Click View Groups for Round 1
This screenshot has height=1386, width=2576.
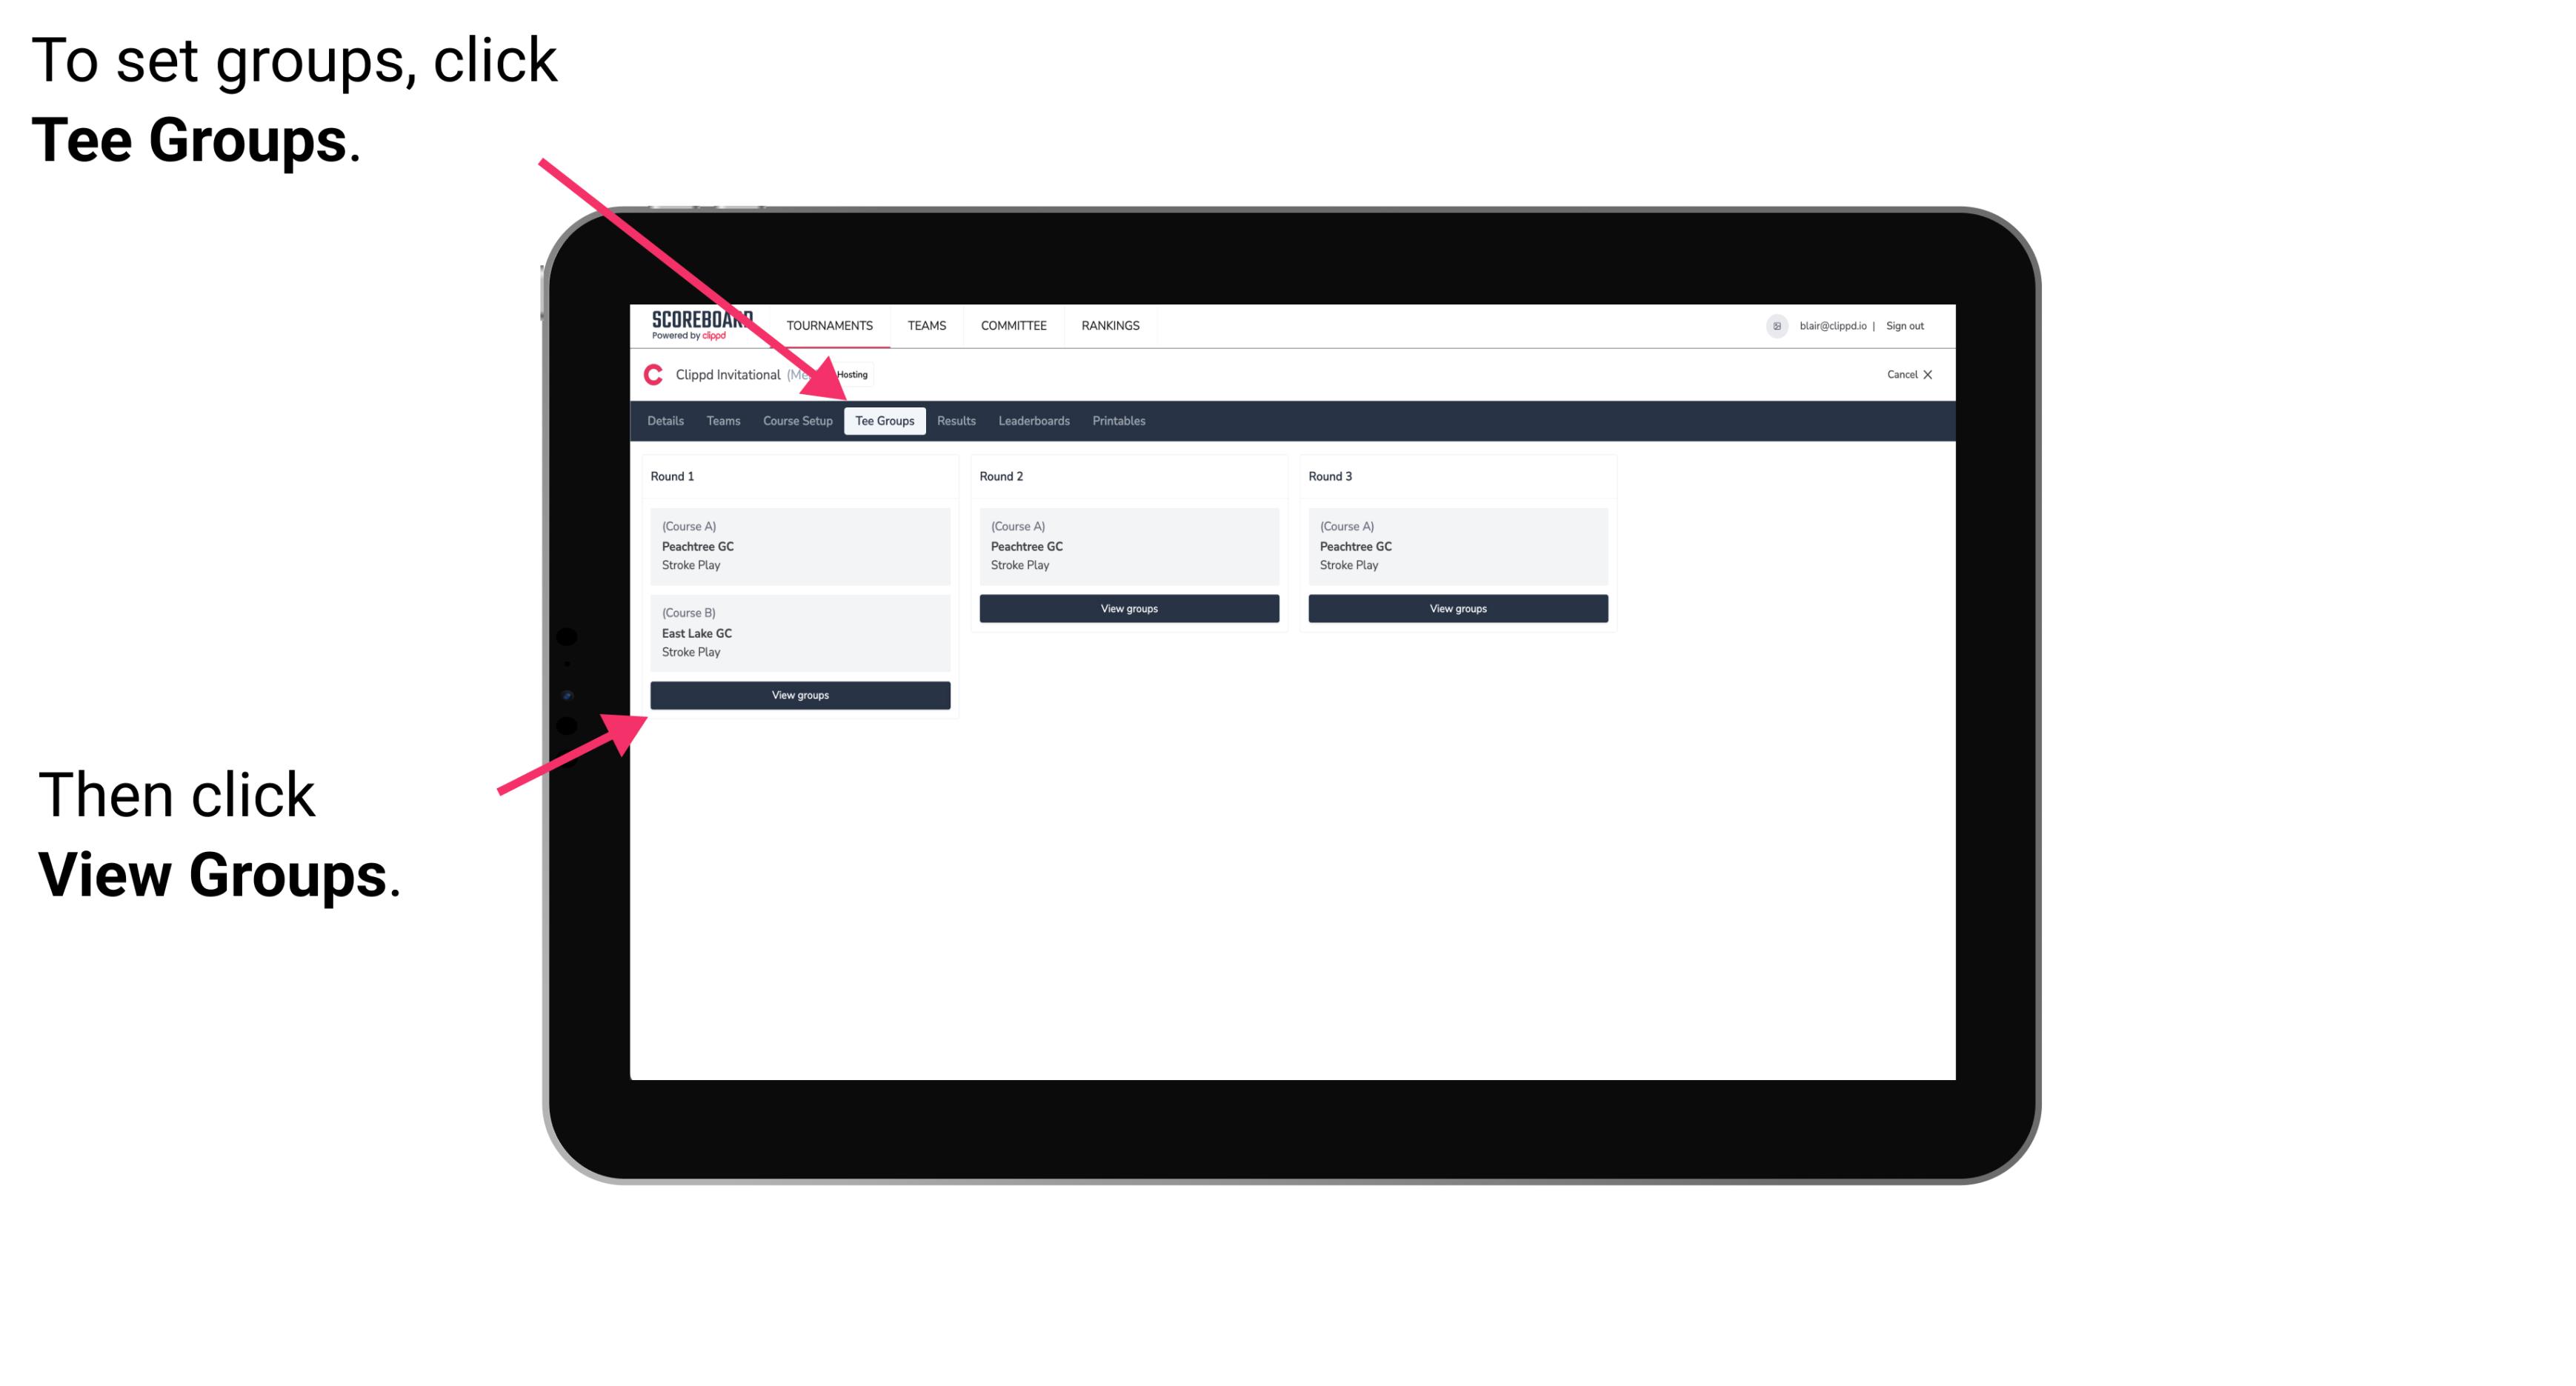(801, 695)
